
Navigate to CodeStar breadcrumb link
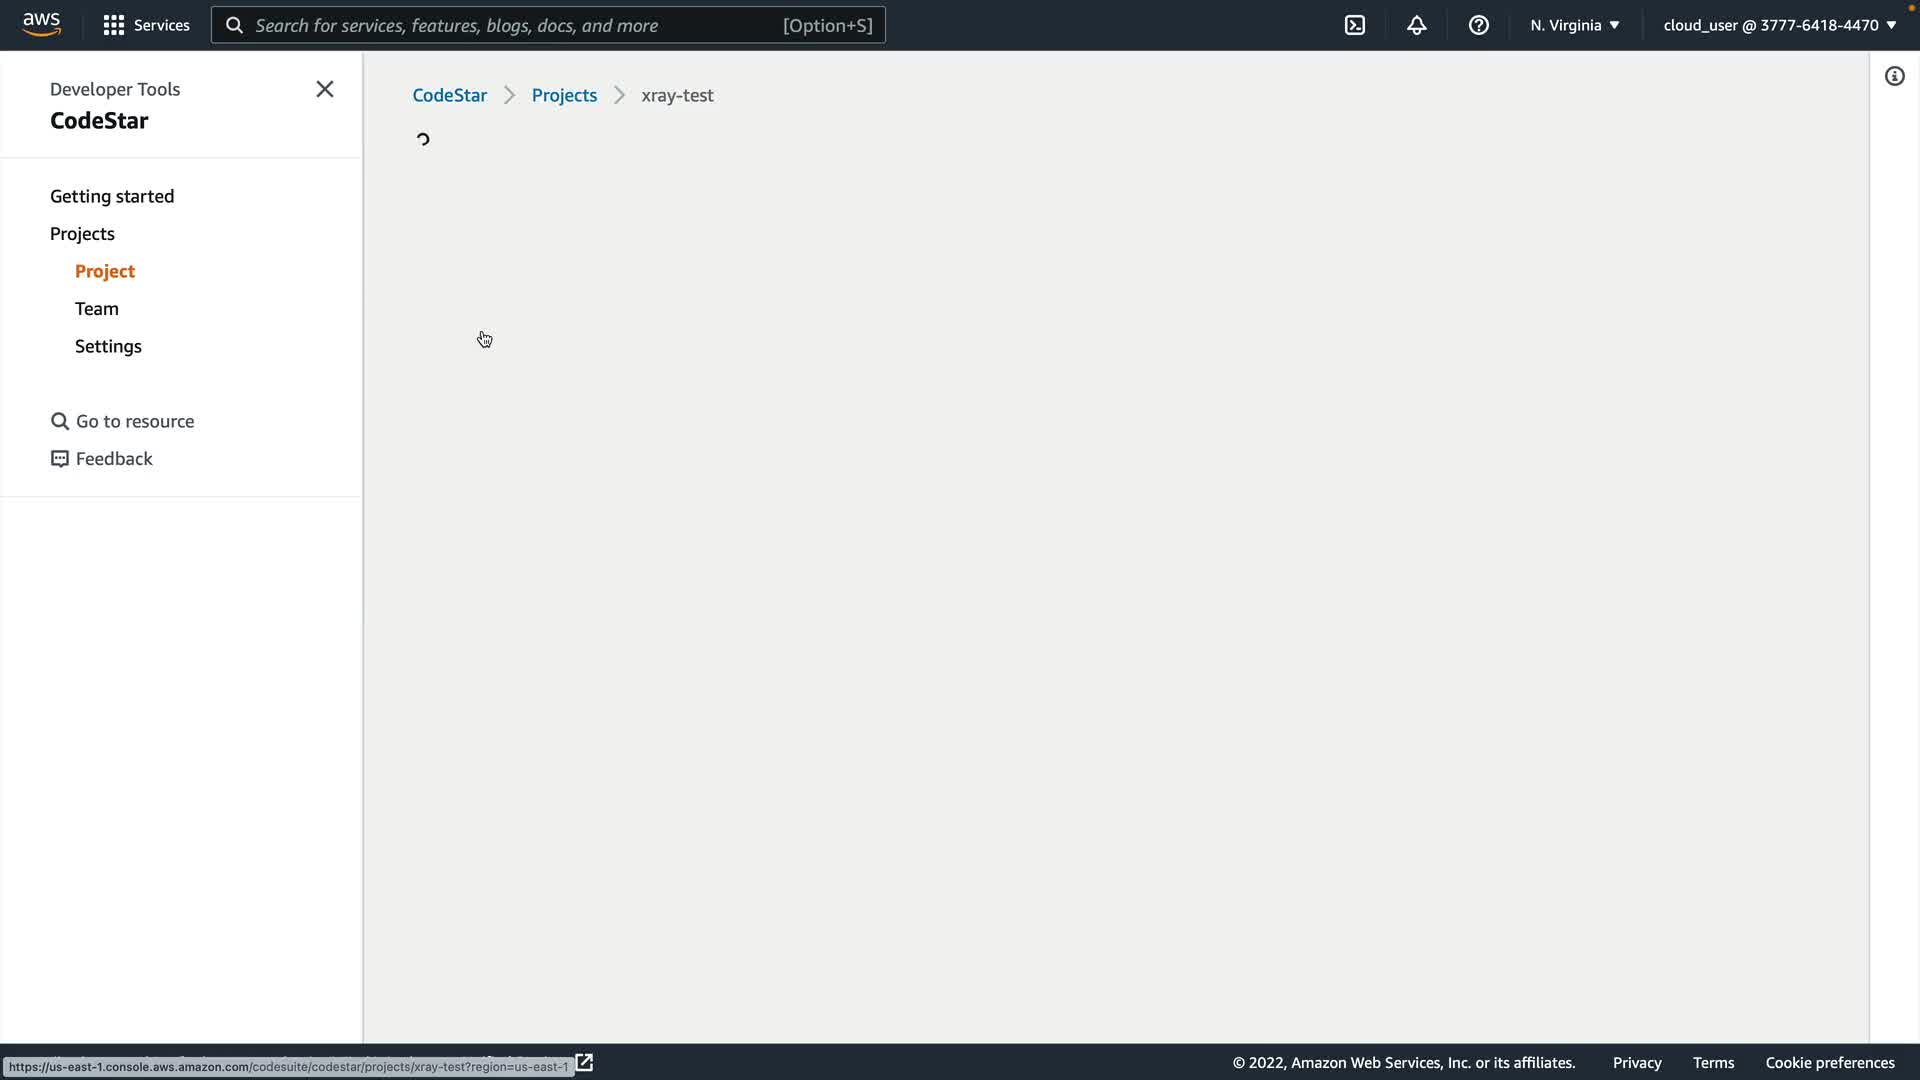pos(449,95)
